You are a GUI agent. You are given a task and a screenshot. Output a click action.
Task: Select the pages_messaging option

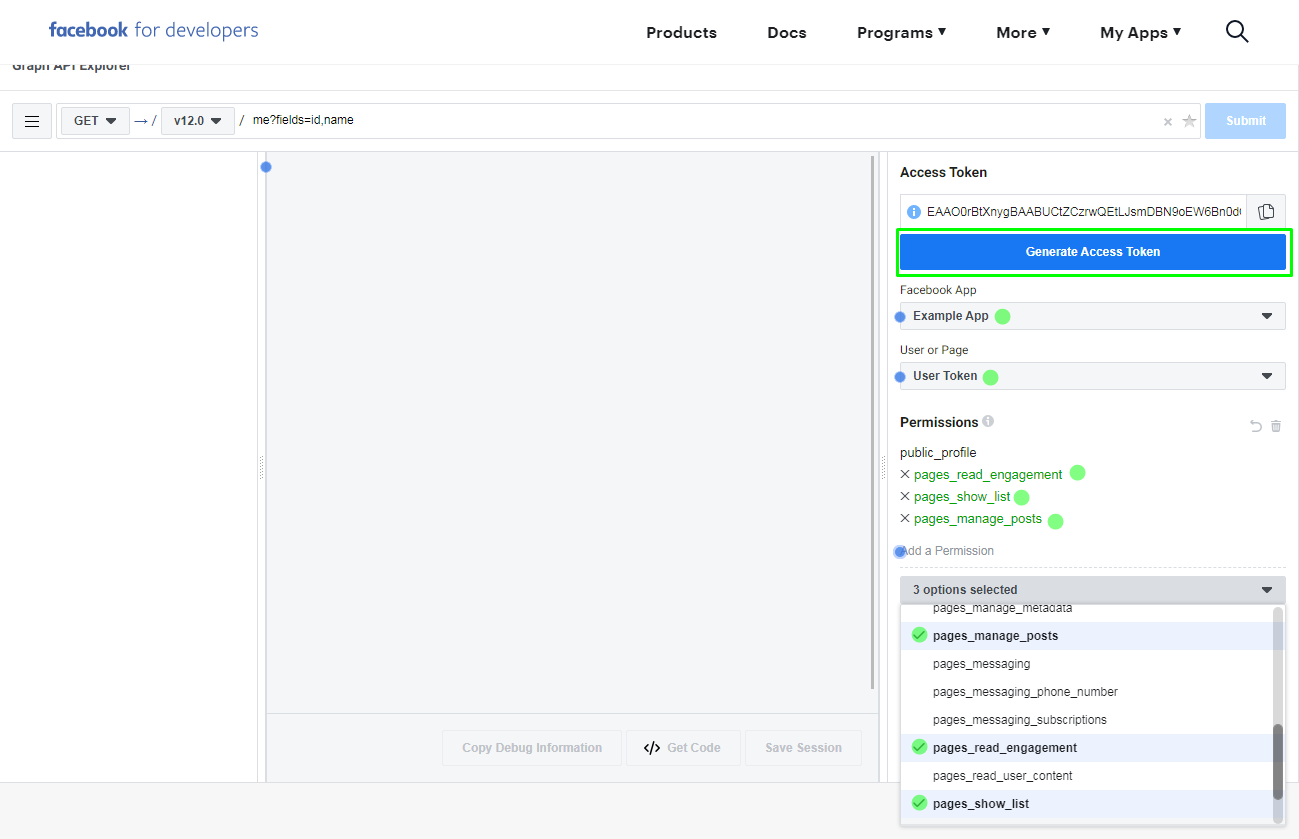1086,664
